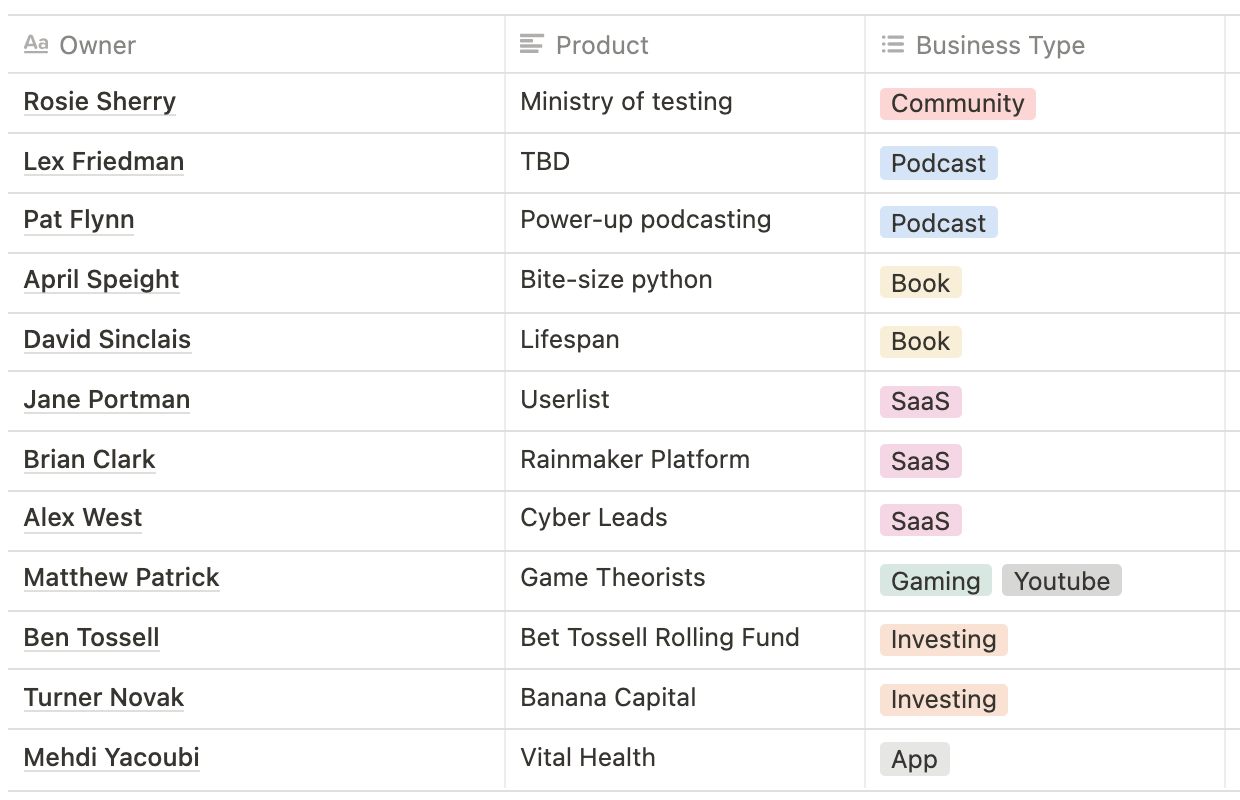The width and height of the screenshot is (1240, 800).
Task: Select the Community tag for Rosie Sherry
Action: (958, 104)
